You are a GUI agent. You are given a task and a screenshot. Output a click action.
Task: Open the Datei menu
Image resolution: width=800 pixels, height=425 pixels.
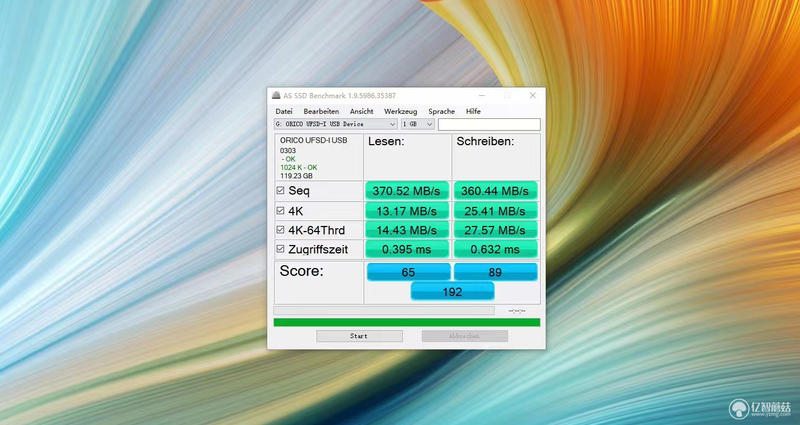coord(284,111)
